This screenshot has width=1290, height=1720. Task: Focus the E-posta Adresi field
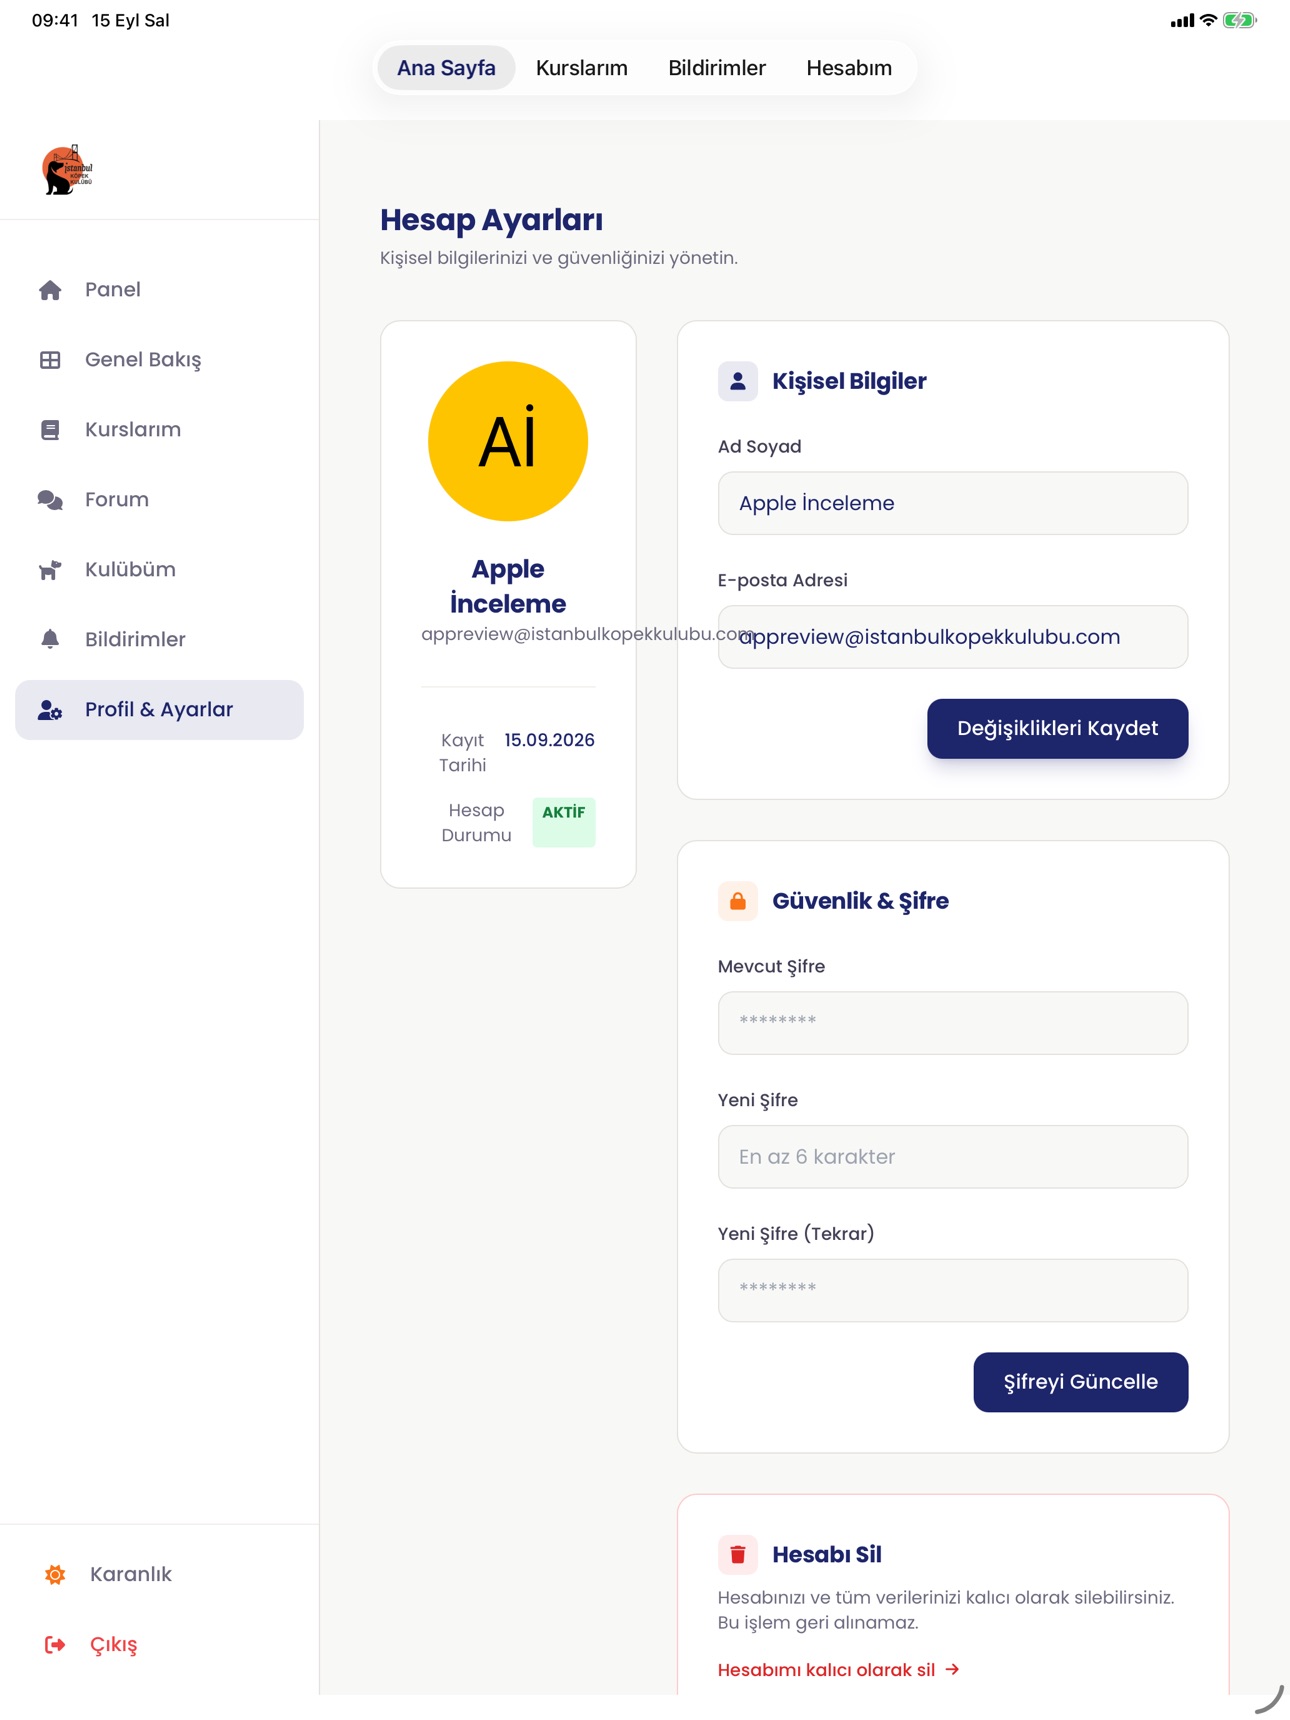(952, 637)
